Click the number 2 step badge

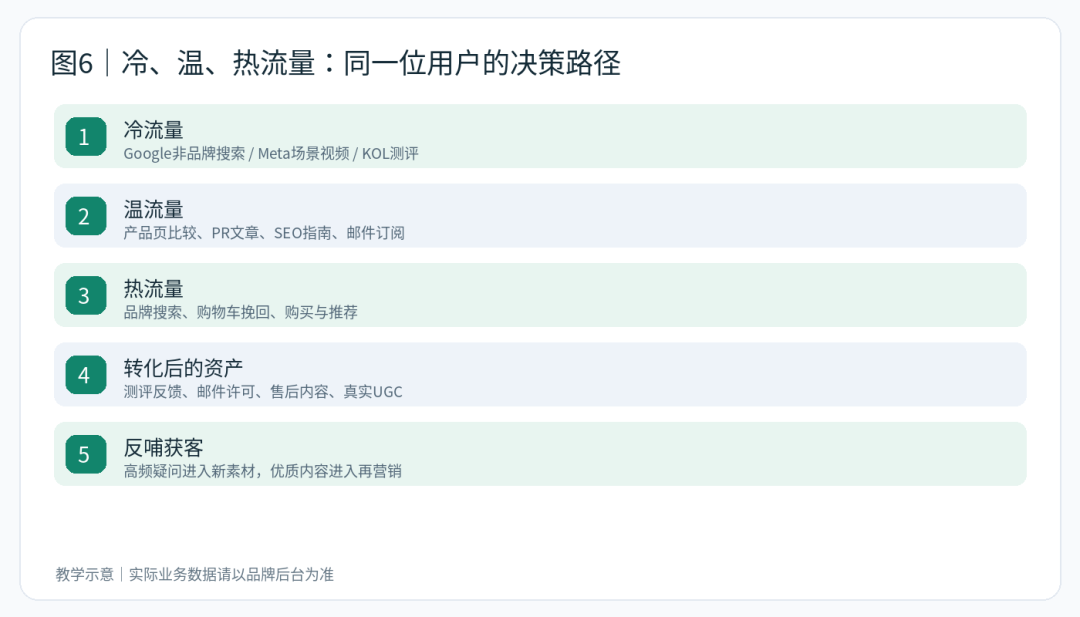[x=86, y=216]
